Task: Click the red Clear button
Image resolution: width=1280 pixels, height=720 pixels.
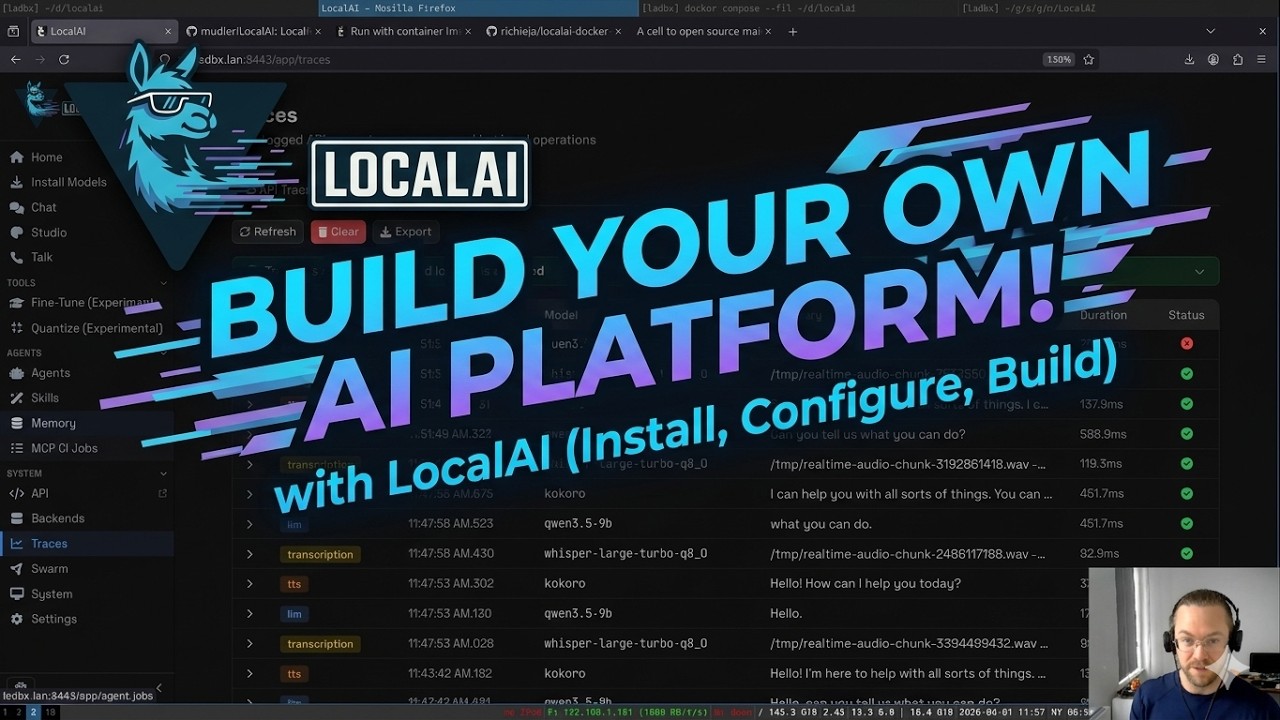Action: tap(338, 232)
